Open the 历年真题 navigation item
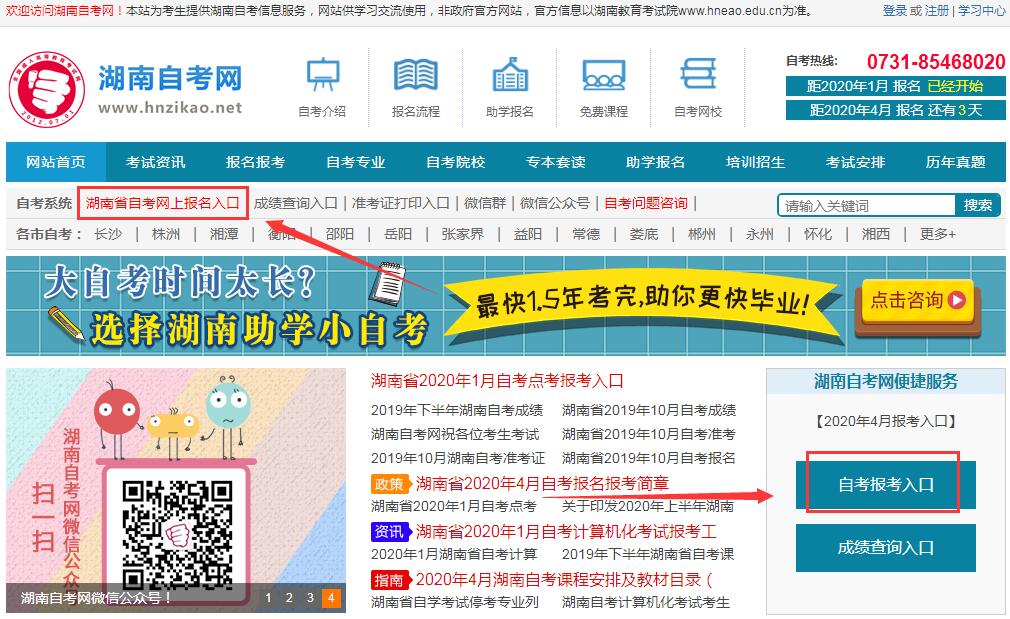 point(955,162)
